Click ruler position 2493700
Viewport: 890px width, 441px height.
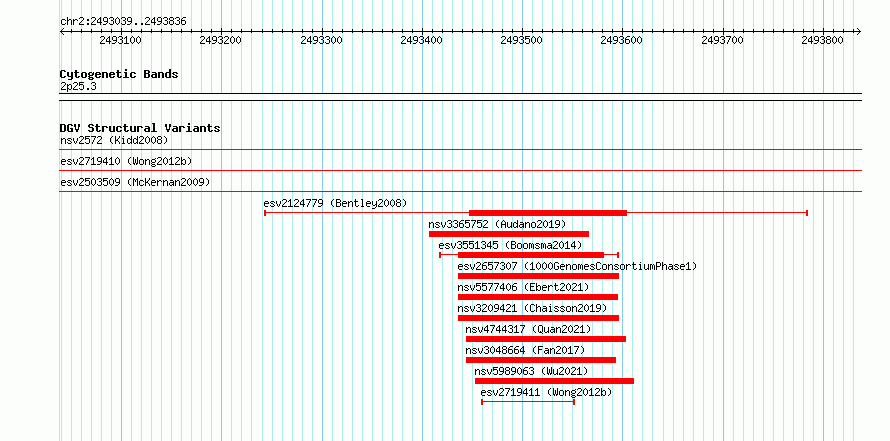[x=723, y=40]
